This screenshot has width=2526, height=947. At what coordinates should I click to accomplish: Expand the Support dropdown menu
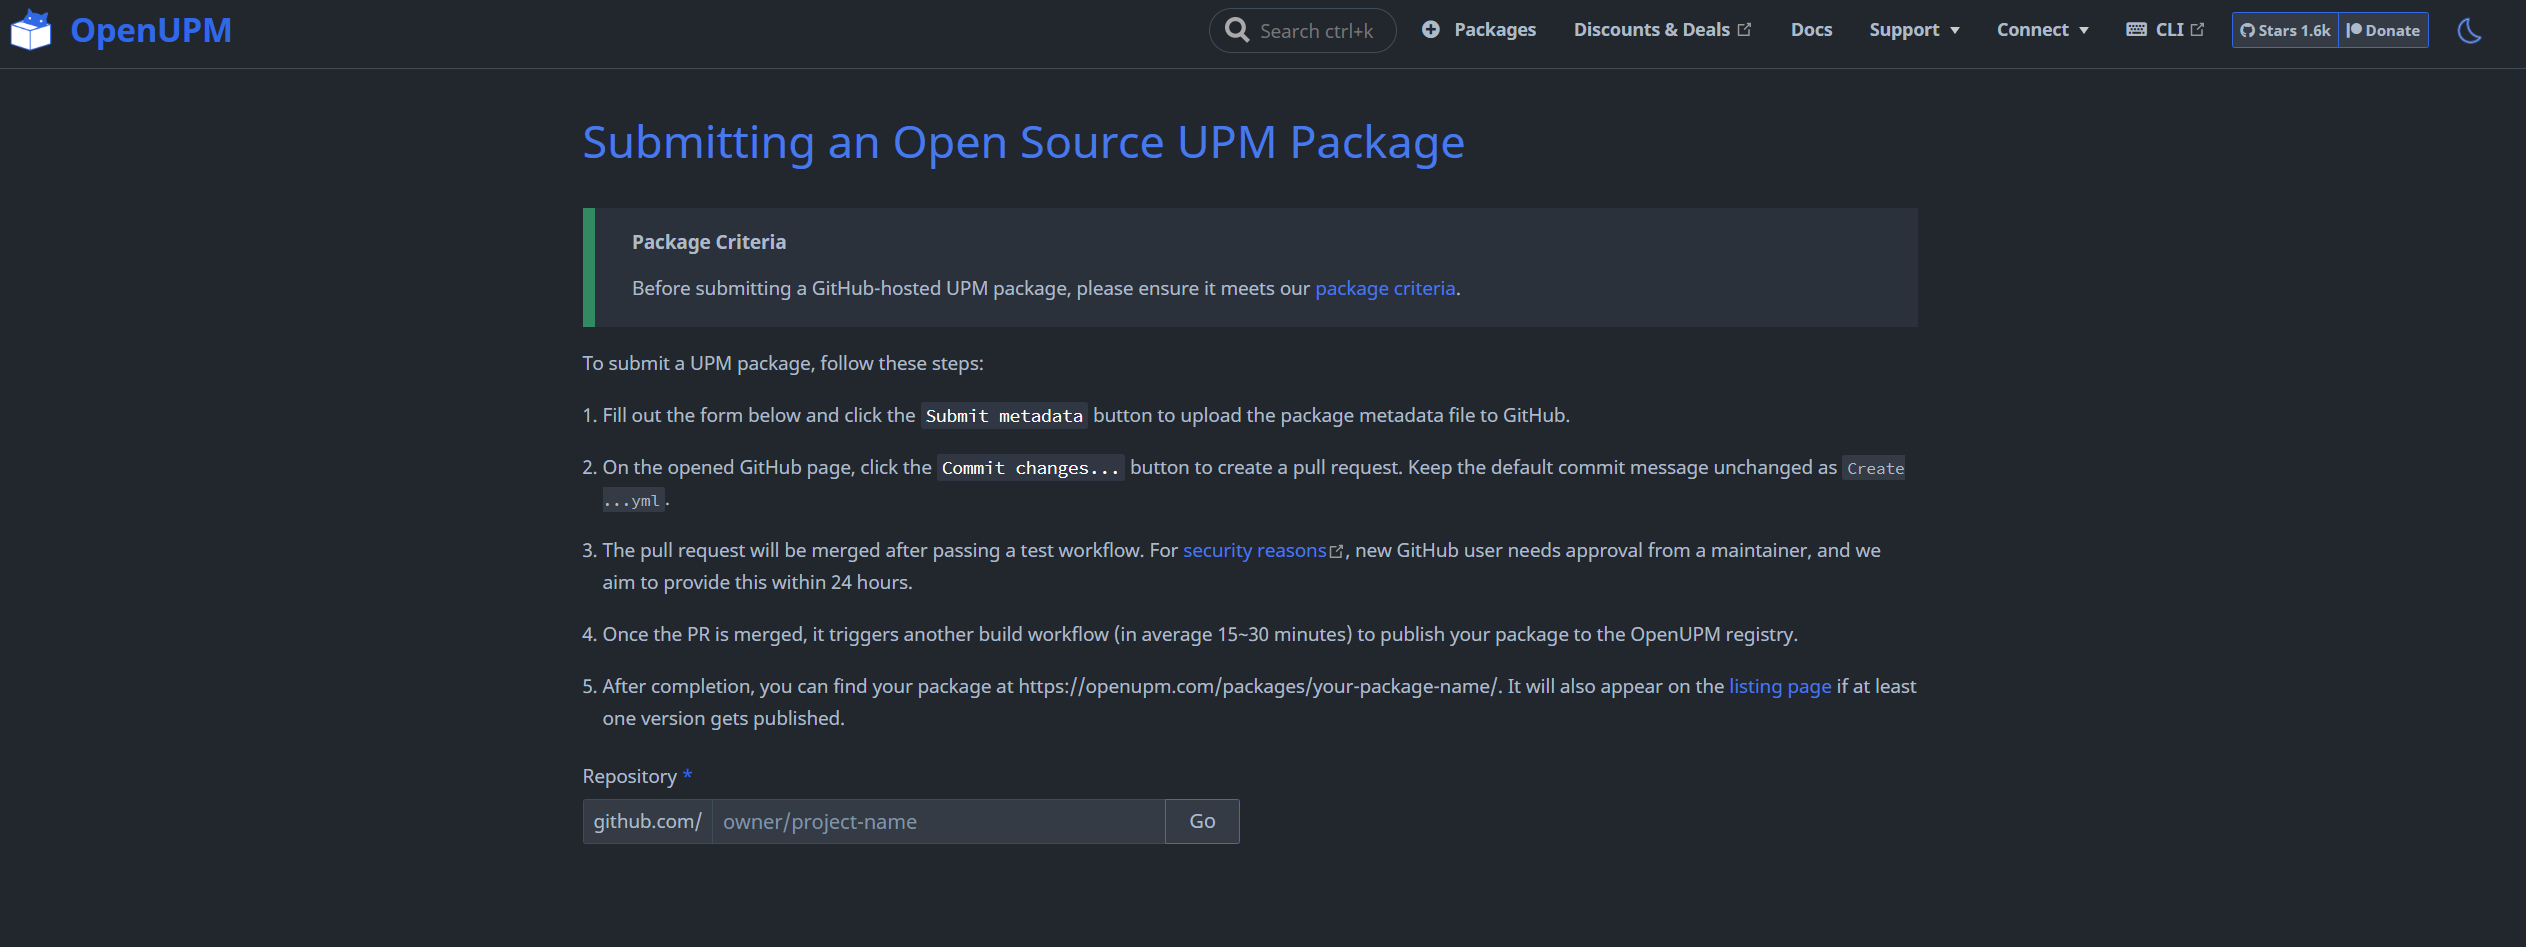pyautogui.click(x=1914, y=30)
